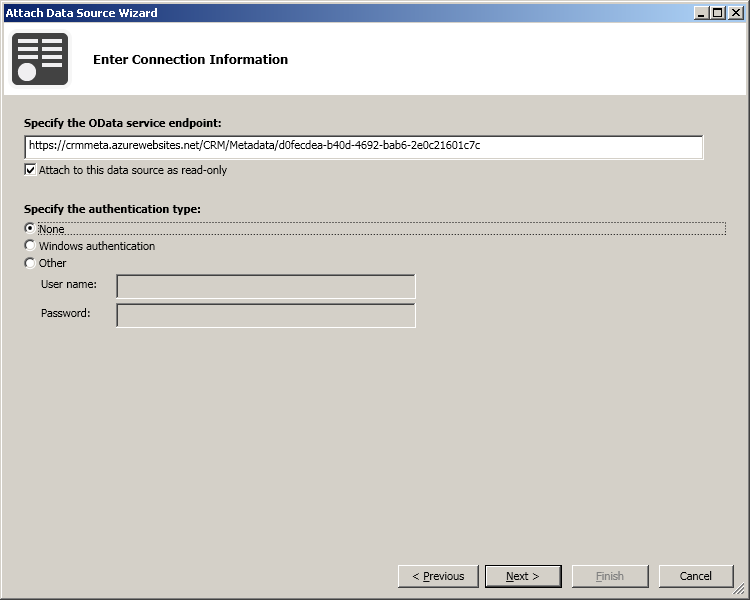Click the Specify the authentication type label
The height and width of the screenshot is (600, 750).
click(x=112, y=209)
